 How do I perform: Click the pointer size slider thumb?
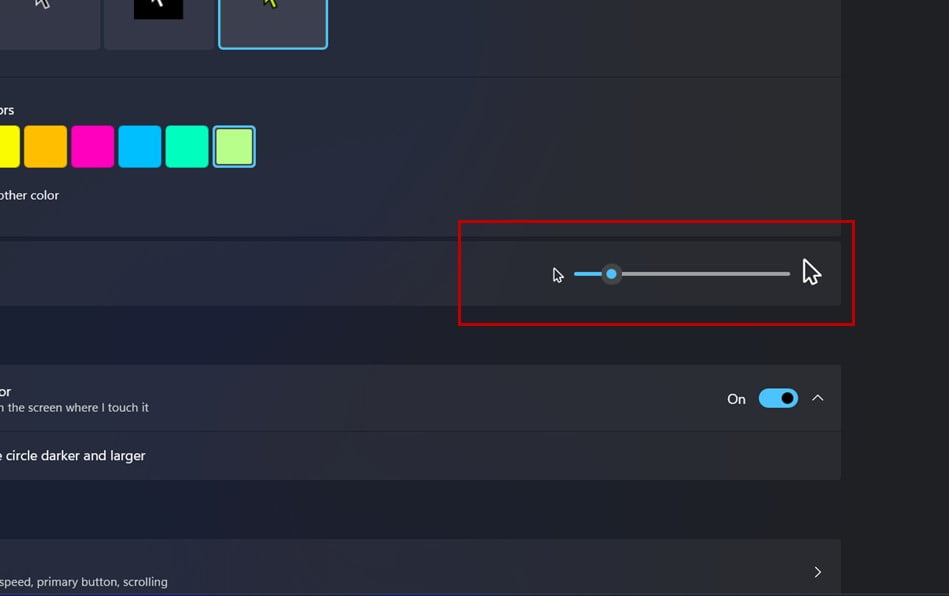click(x=611, y=274)
